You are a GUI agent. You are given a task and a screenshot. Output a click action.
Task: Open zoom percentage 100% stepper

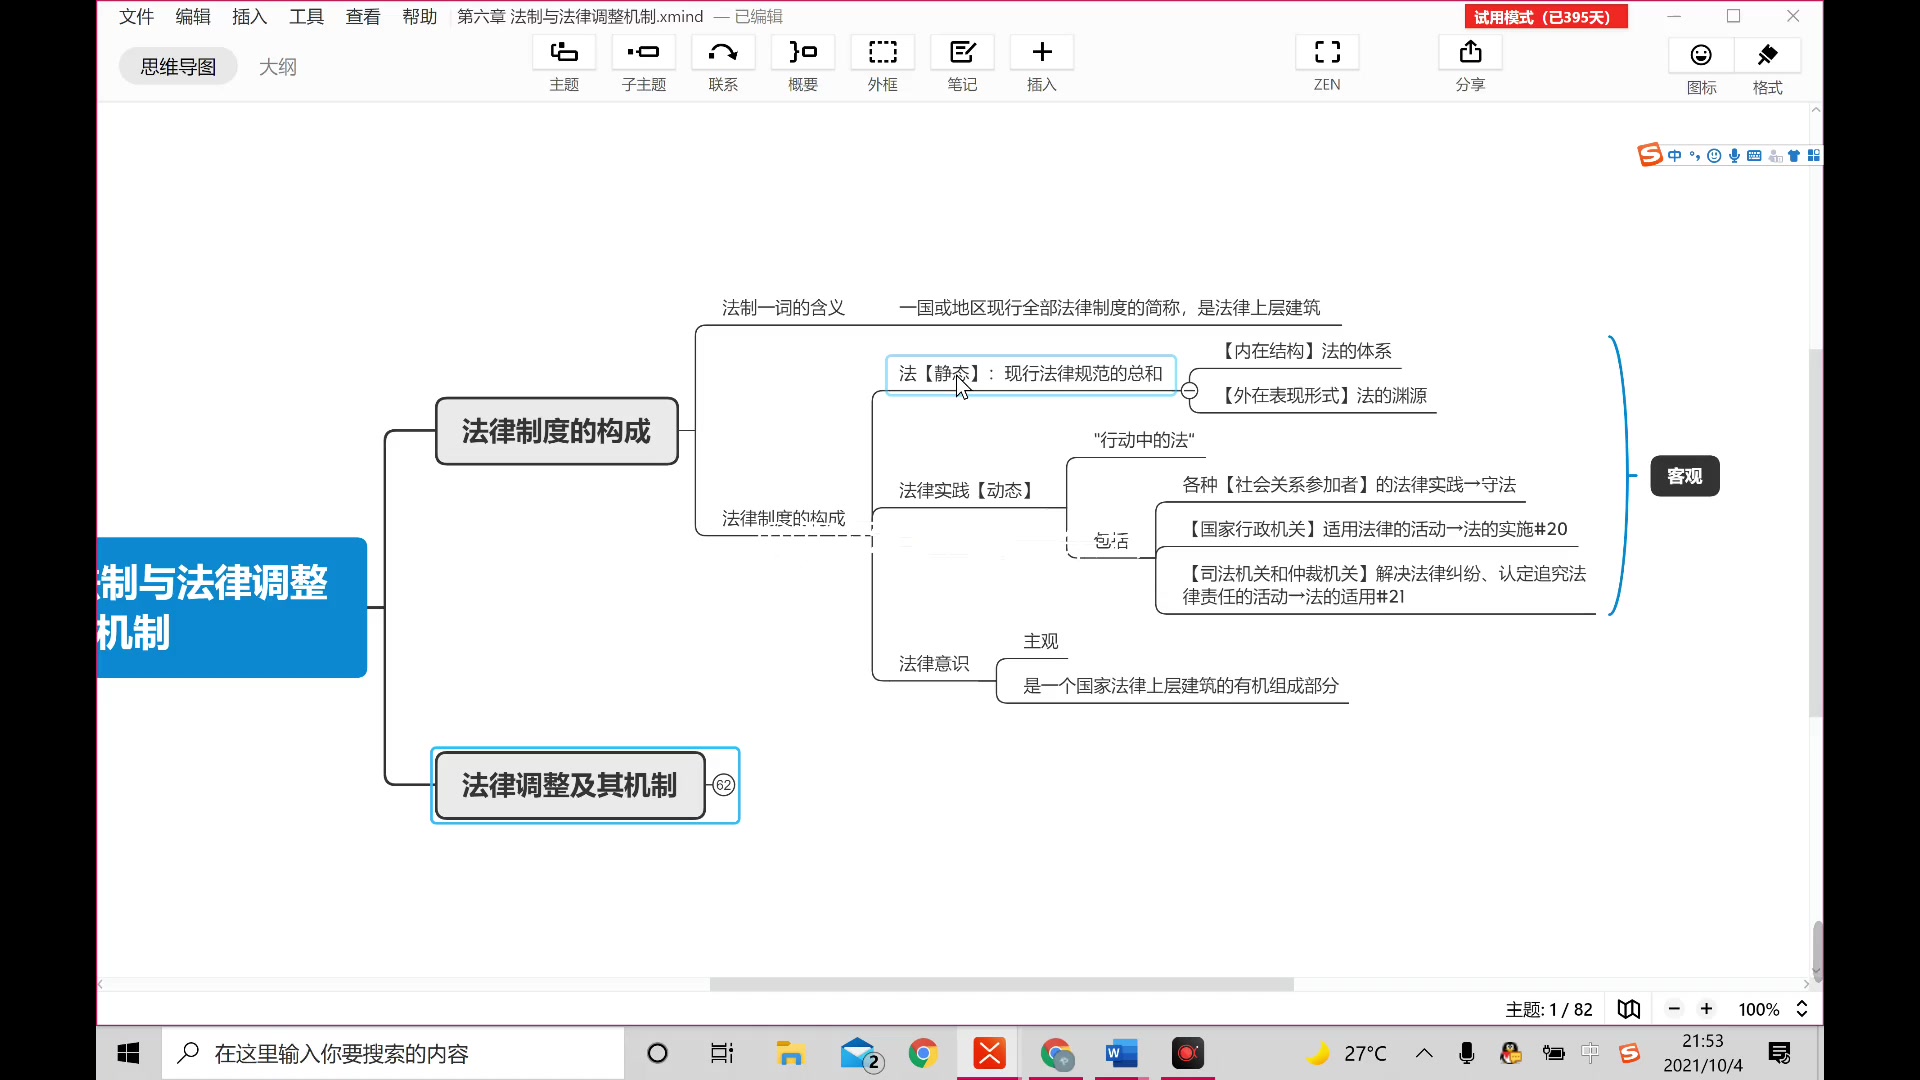coord(1802,1009)
